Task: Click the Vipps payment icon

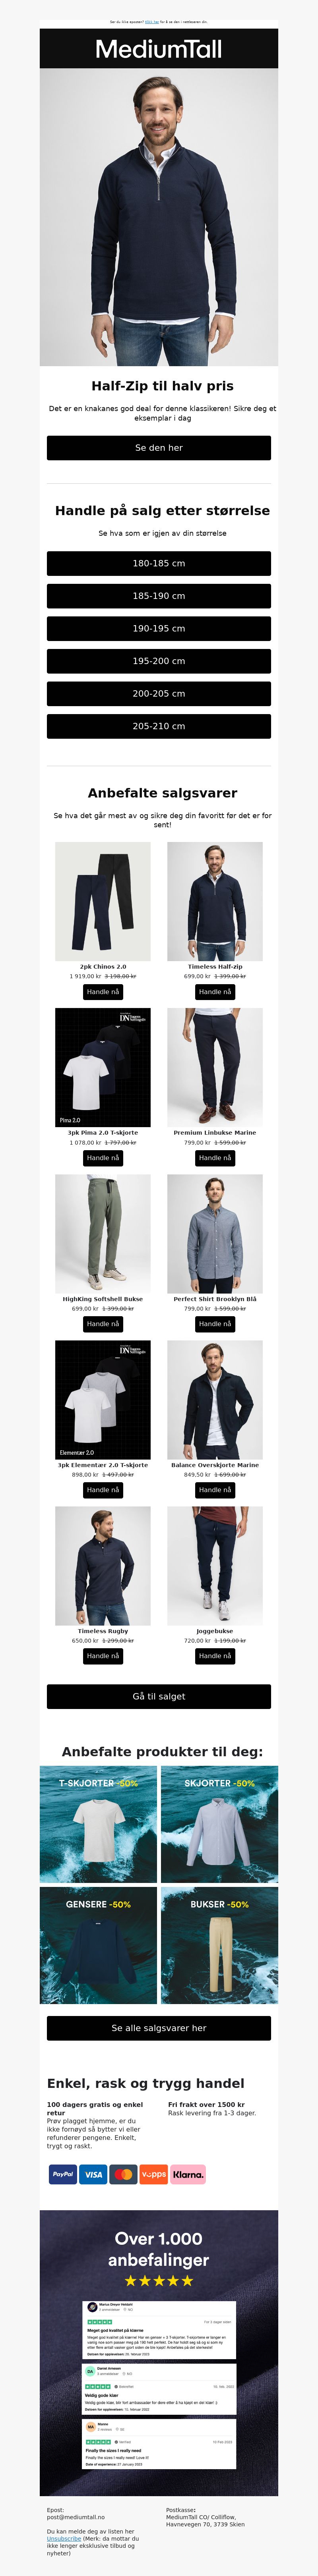Action: click(154, 2174)
